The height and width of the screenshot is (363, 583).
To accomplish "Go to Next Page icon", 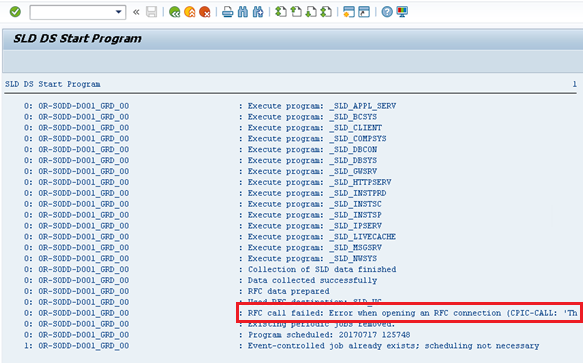I will pos(311,12).
